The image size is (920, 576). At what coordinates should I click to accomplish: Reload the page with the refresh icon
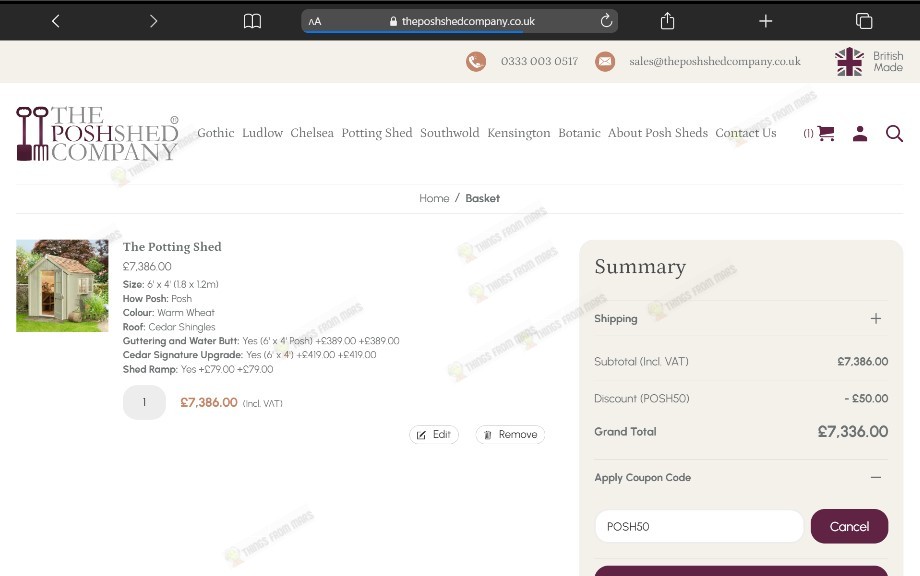(606, 21)
